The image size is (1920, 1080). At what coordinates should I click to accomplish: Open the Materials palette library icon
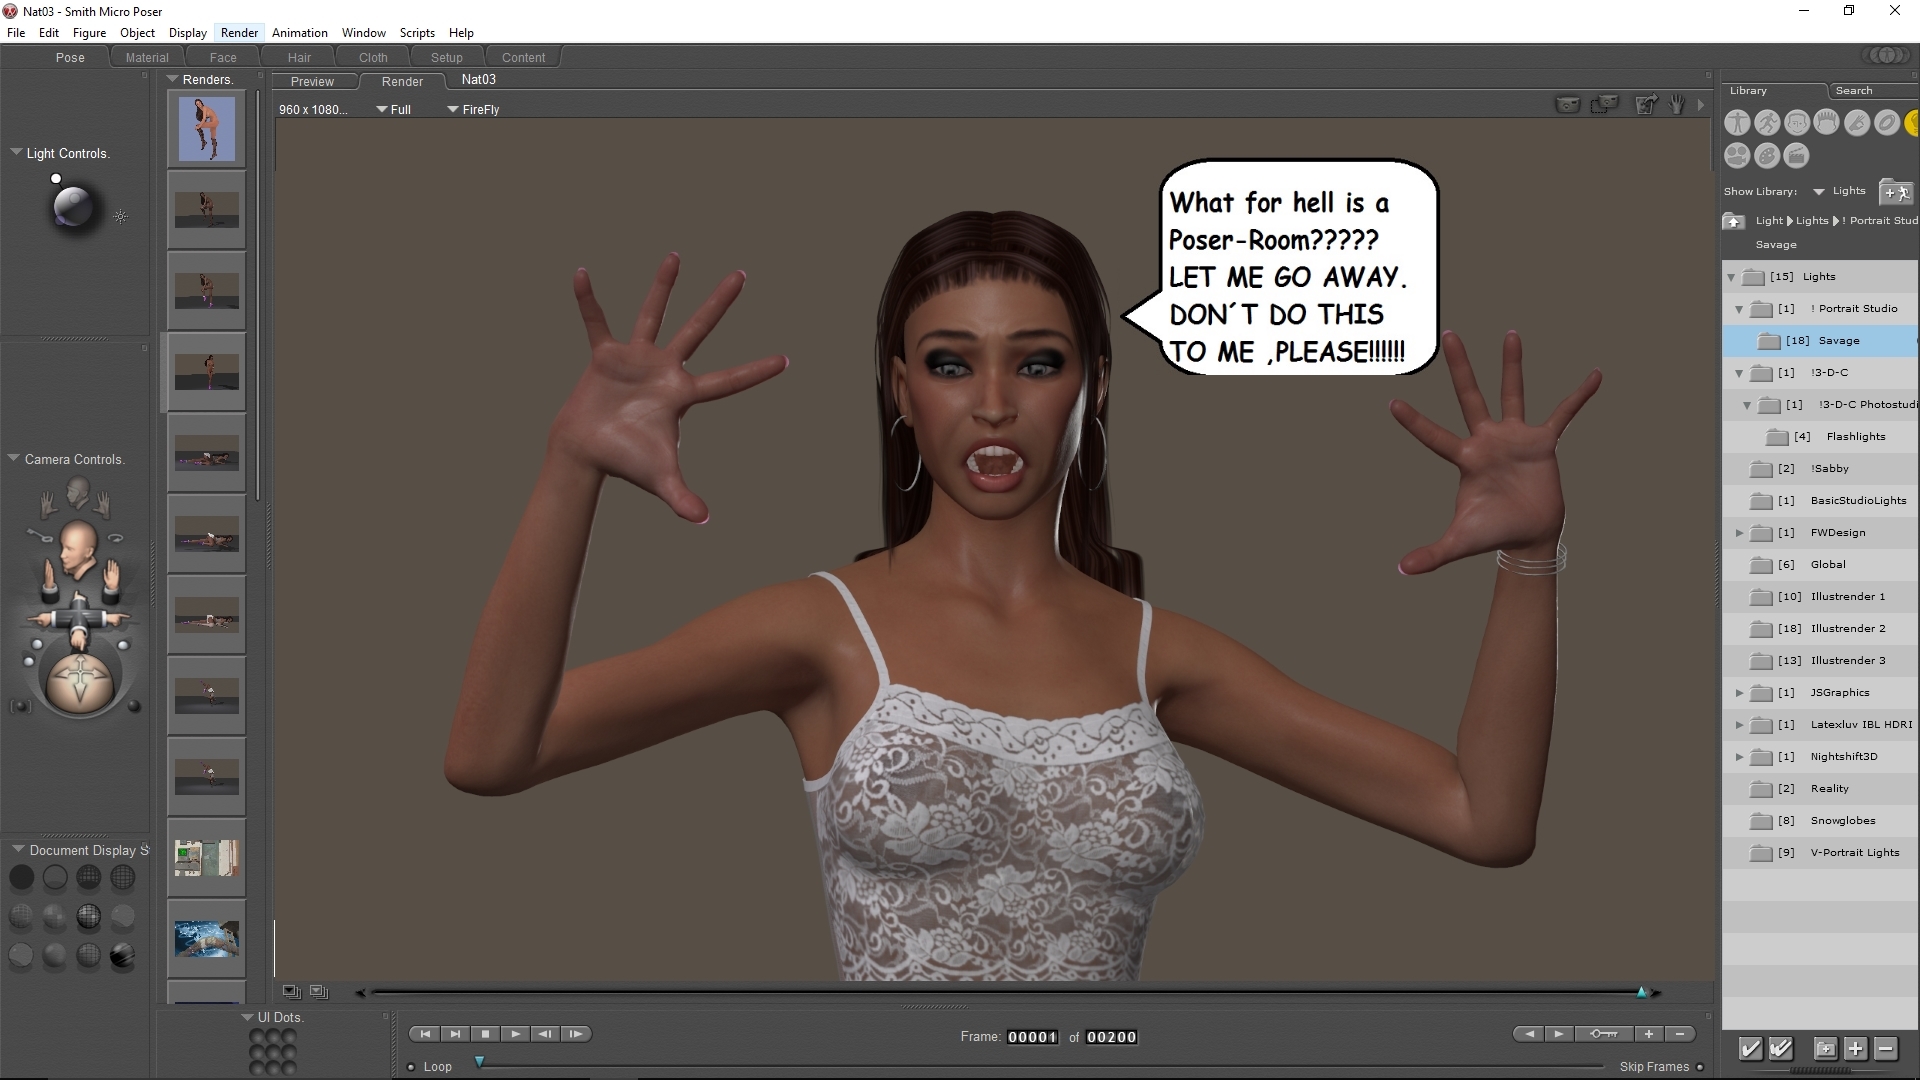click(x=1767, y=156)
